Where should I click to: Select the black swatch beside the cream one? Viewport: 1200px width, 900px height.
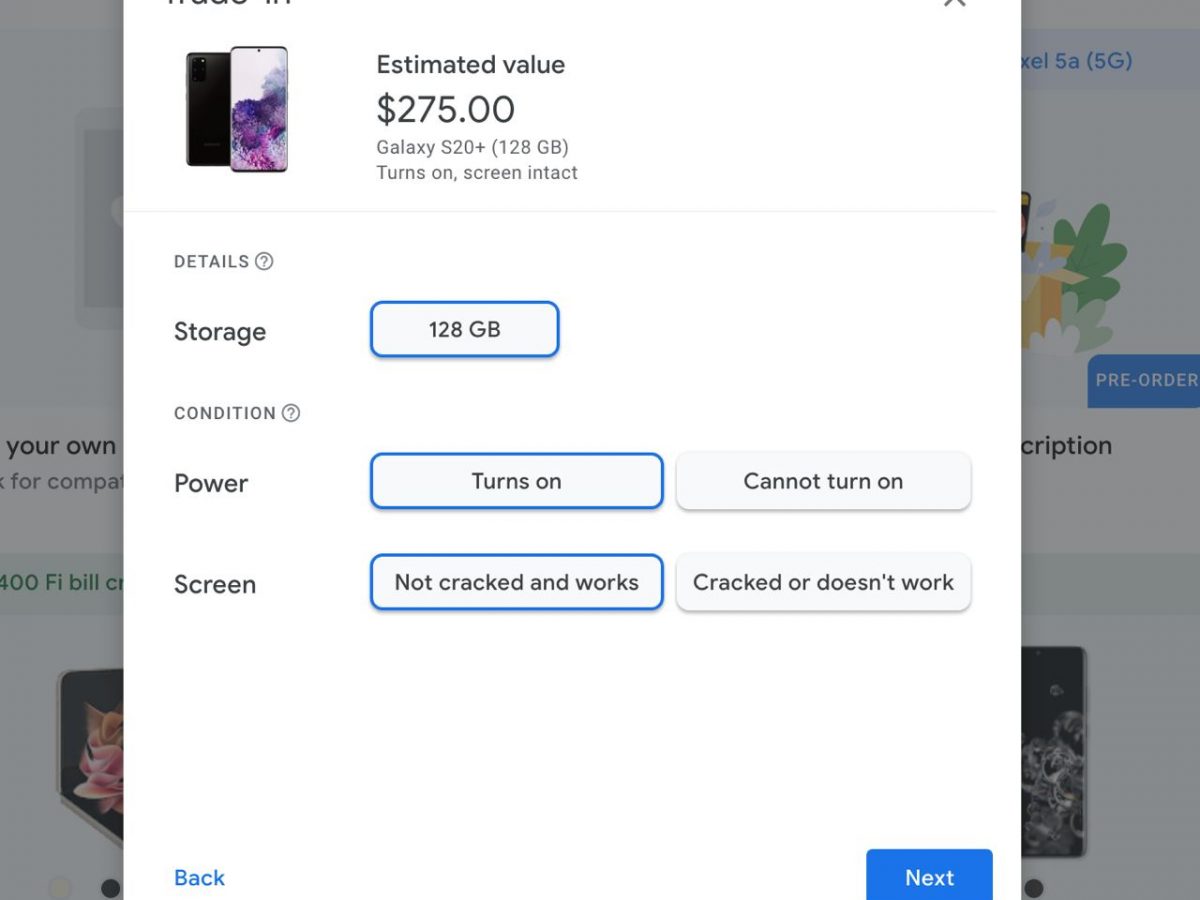tap(110, 887)
